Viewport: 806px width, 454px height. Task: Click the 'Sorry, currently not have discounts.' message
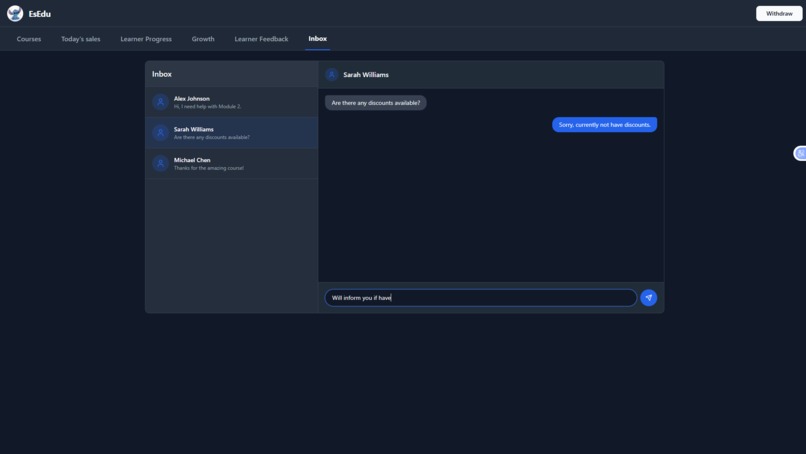(x=604, y=124)
